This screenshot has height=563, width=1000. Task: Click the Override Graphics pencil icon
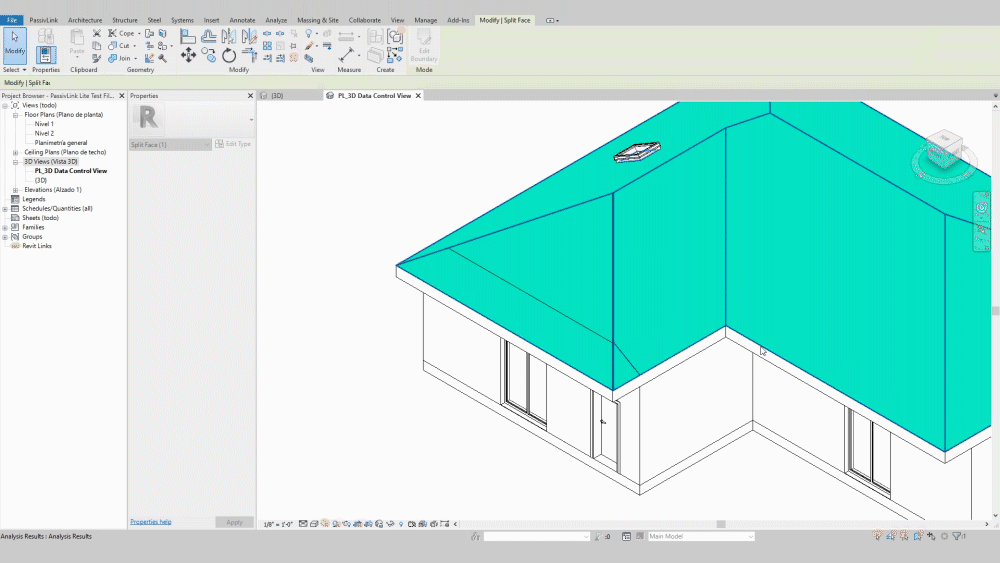click(x=309, y=46)
